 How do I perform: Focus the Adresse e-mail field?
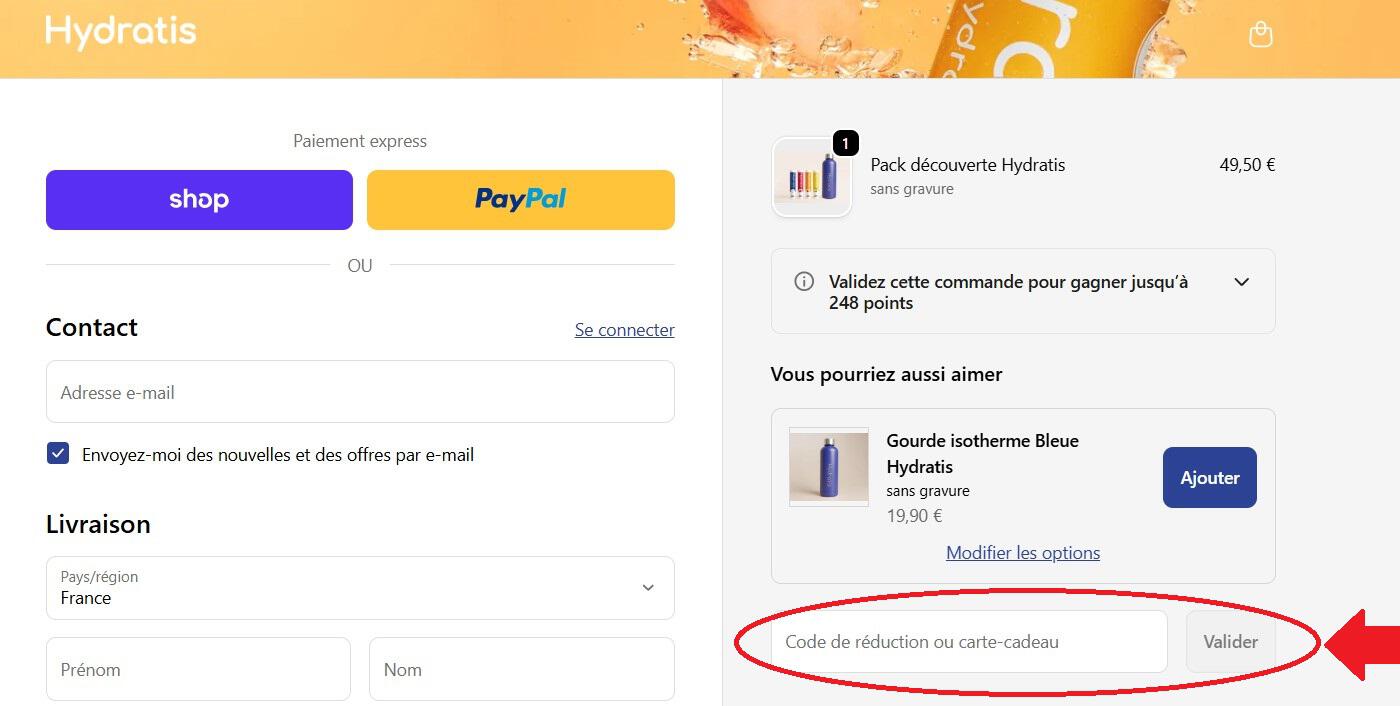coord(360,392)
